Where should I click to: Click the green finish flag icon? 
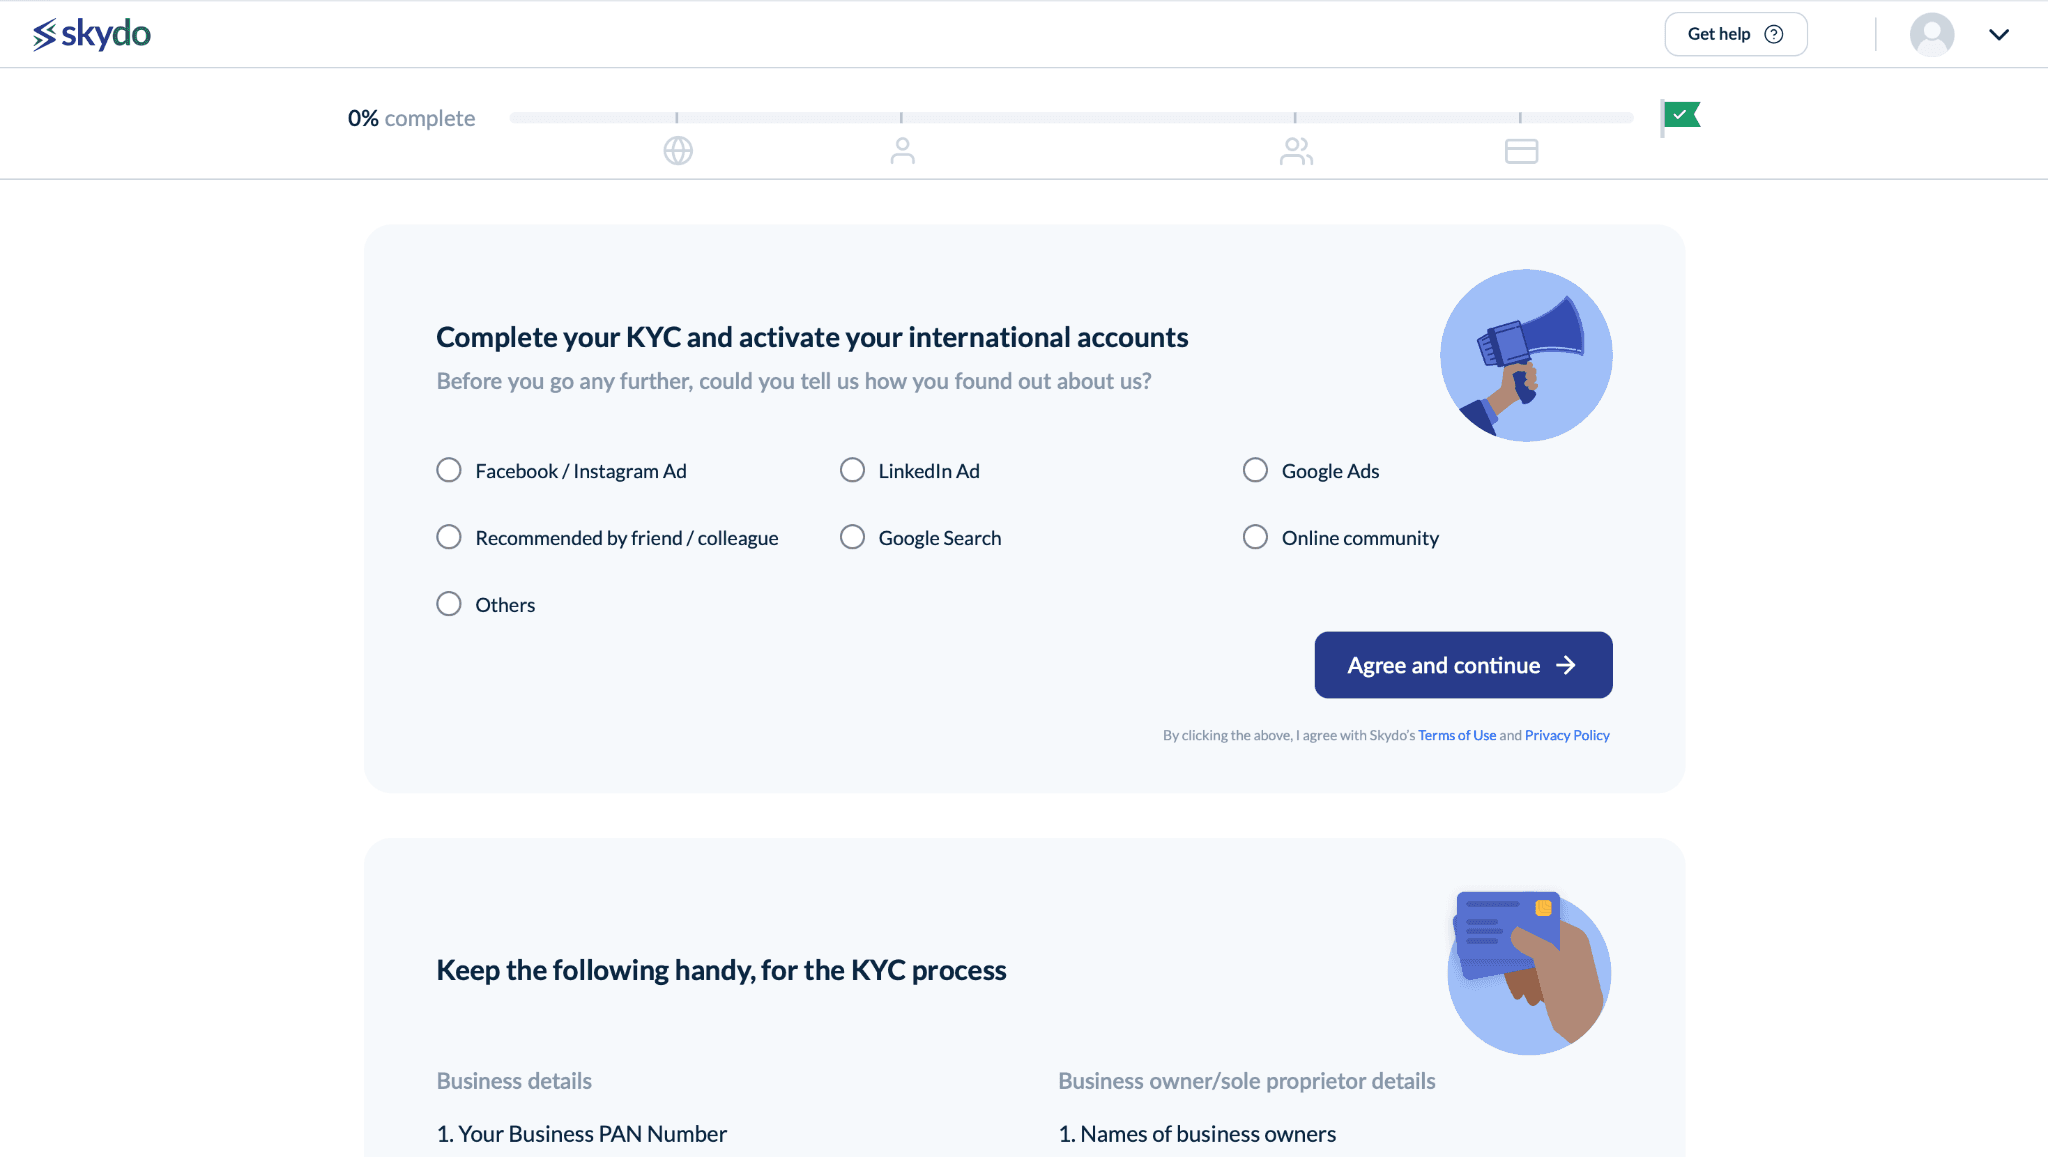(1680, 117)
